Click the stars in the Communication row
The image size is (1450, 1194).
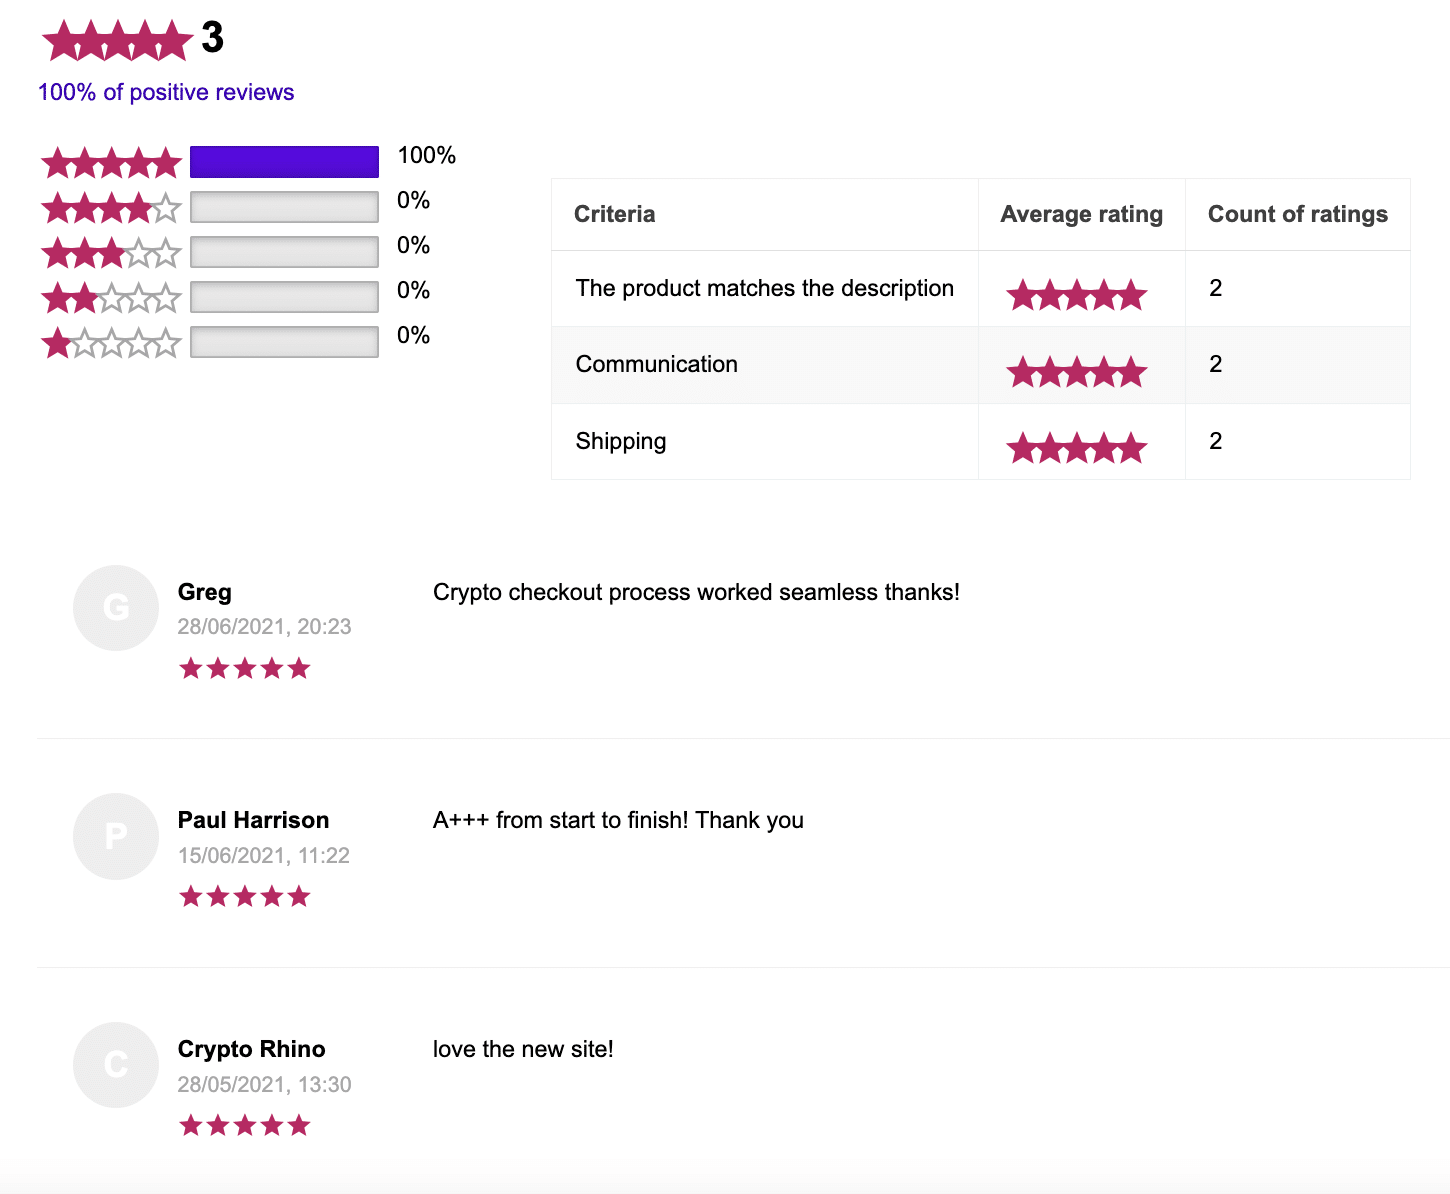(1076, 372)
